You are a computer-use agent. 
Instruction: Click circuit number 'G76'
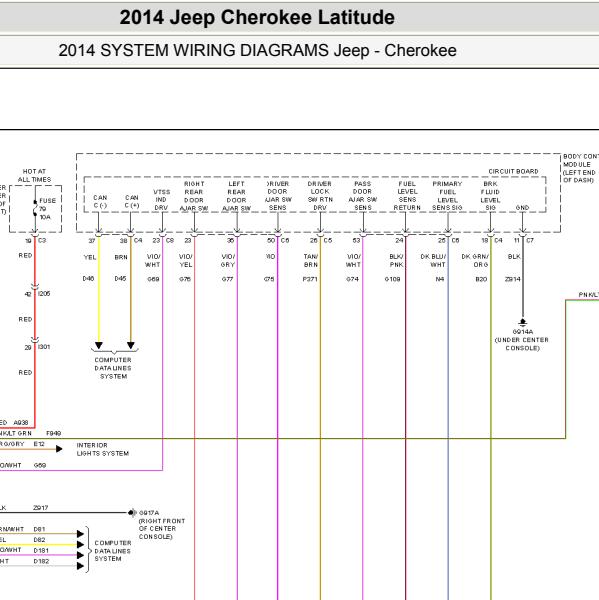pos(185,279)
